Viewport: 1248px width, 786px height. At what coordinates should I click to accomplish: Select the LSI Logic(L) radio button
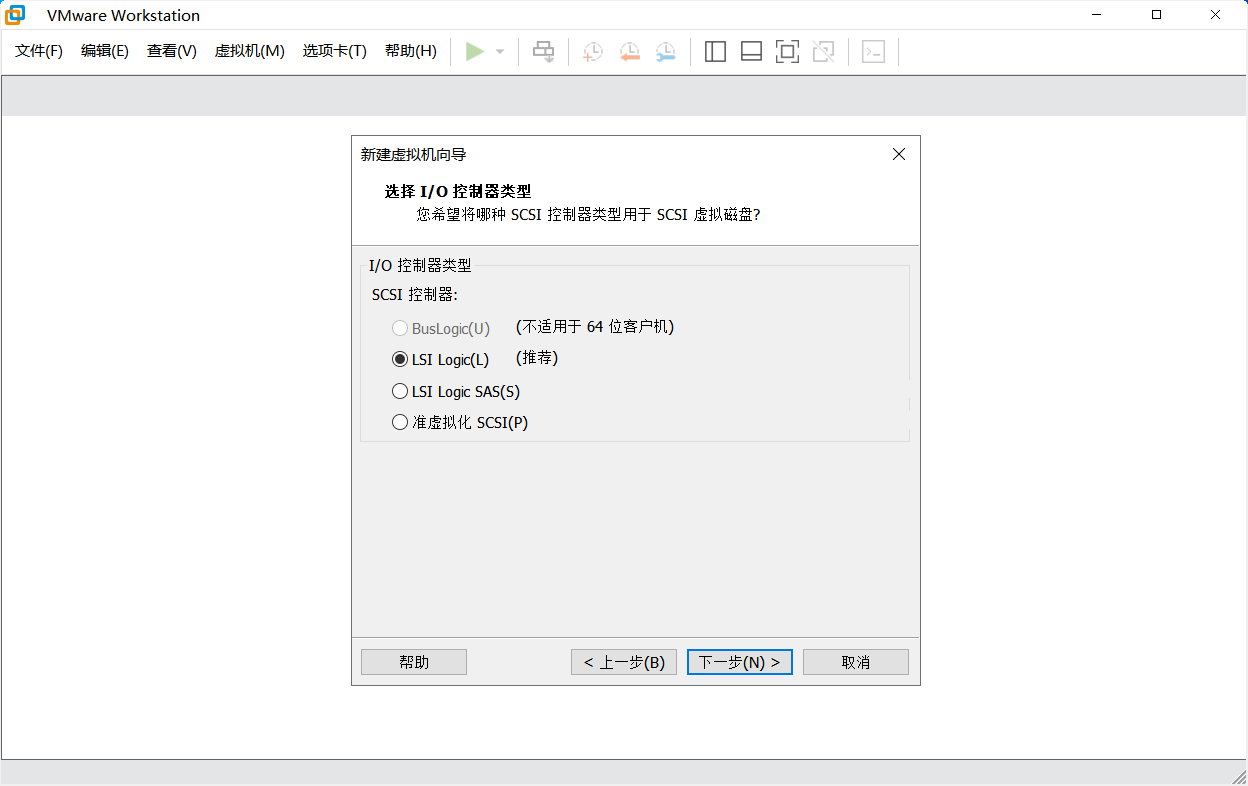pos(400,359)
